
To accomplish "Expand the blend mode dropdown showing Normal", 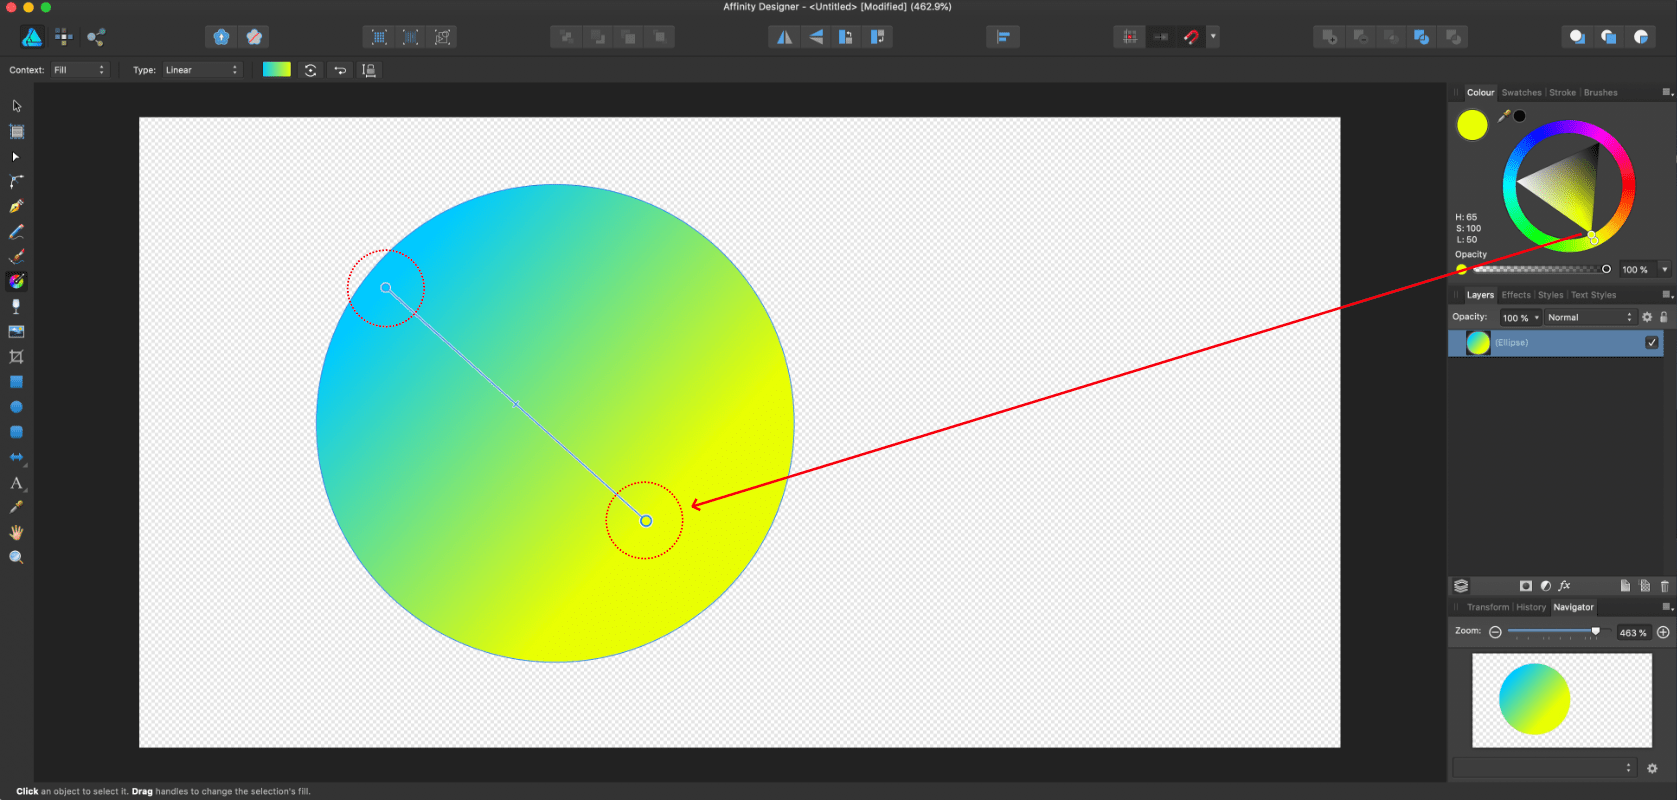I will (x=1589, y=317).
